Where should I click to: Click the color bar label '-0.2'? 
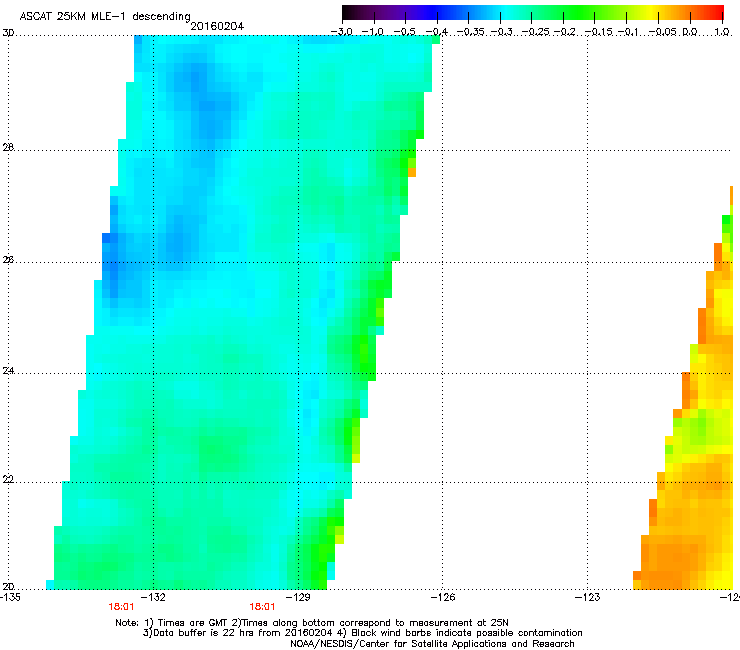[564, 32]
